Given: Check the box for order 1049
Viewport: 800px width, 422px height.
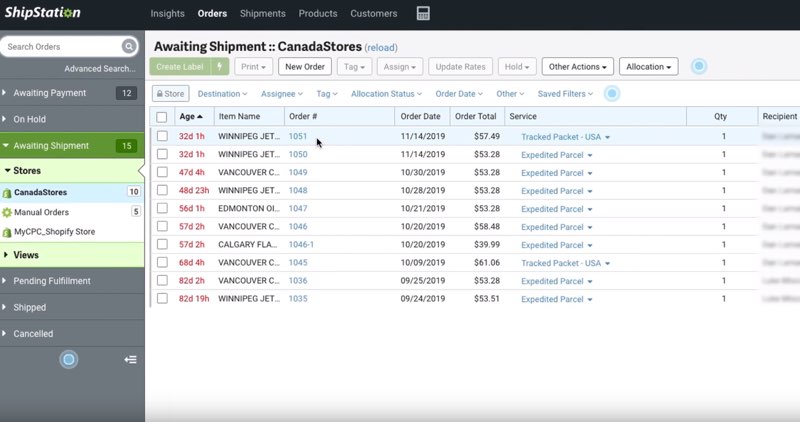Looking at the screenshot, I should pos(162,172).
